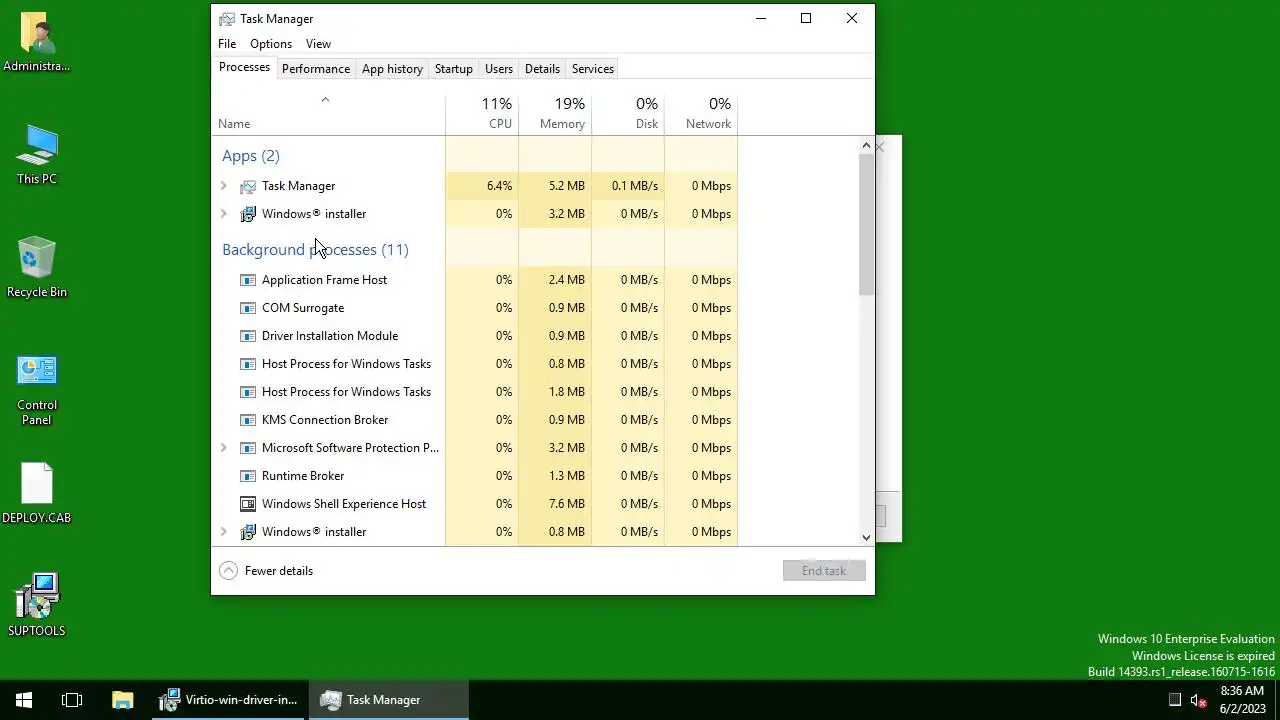Click the scrollbar up arrow in process list
The image size is (1280, 720).
(866, 146)
